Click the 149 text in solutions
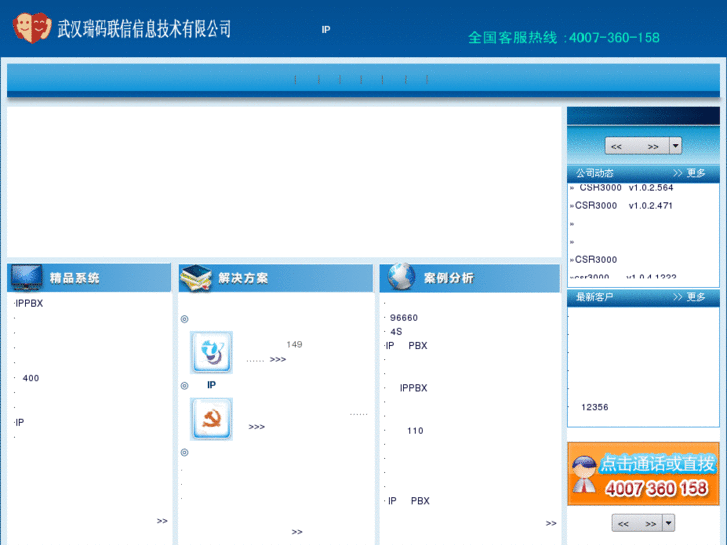The height and width of the screenshot is (545, 727). coord(294,344)
